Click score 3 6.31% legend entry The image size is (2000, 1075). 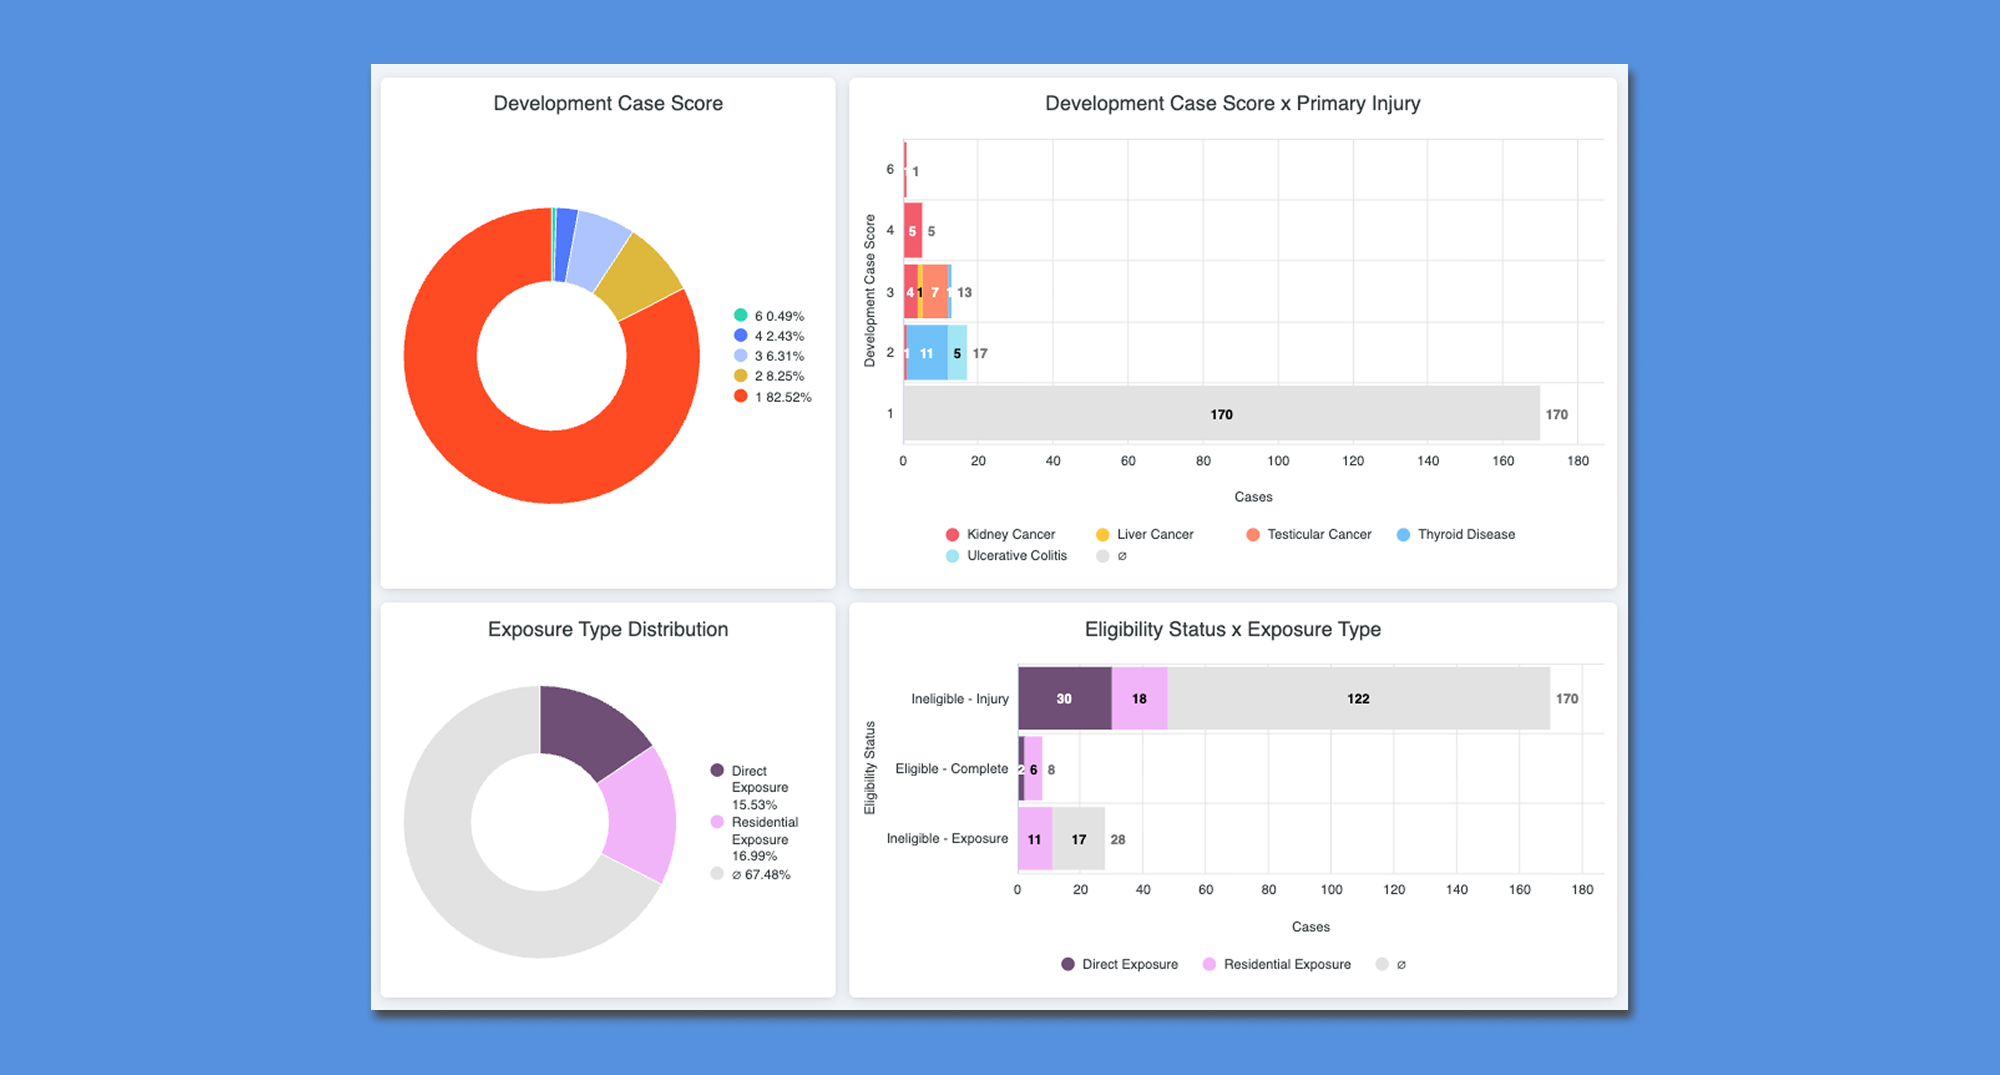click(769, 356)
